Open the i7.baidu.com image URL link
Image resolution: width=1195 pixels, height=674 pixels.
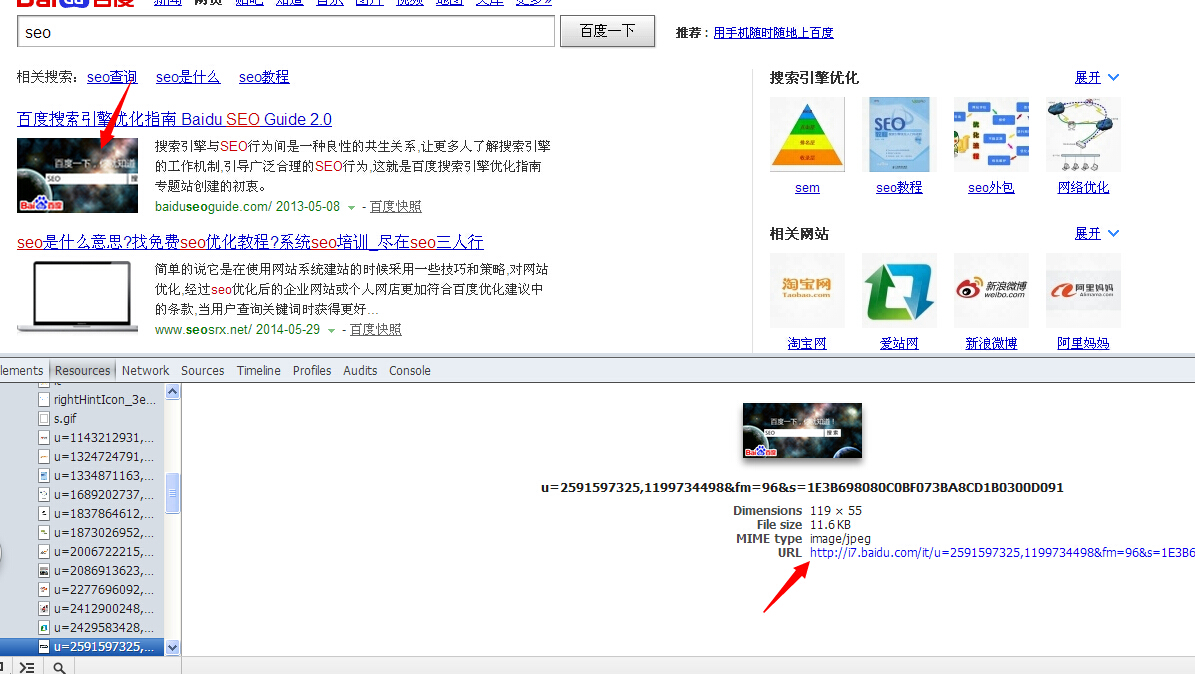pos(1002,553)
